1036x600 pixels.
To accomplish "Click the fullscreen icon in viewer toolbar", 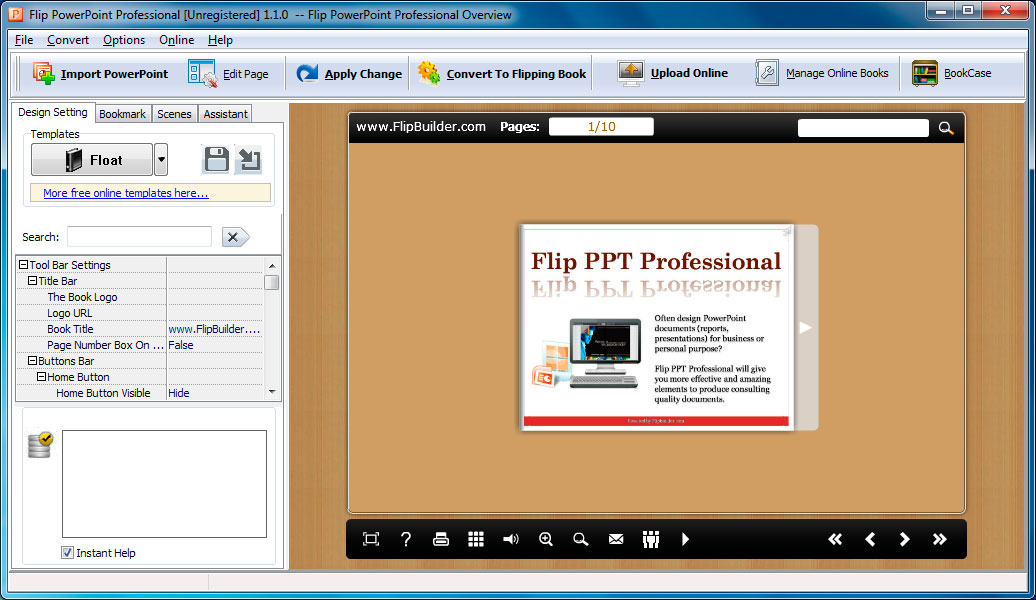I will coord(371,539).
